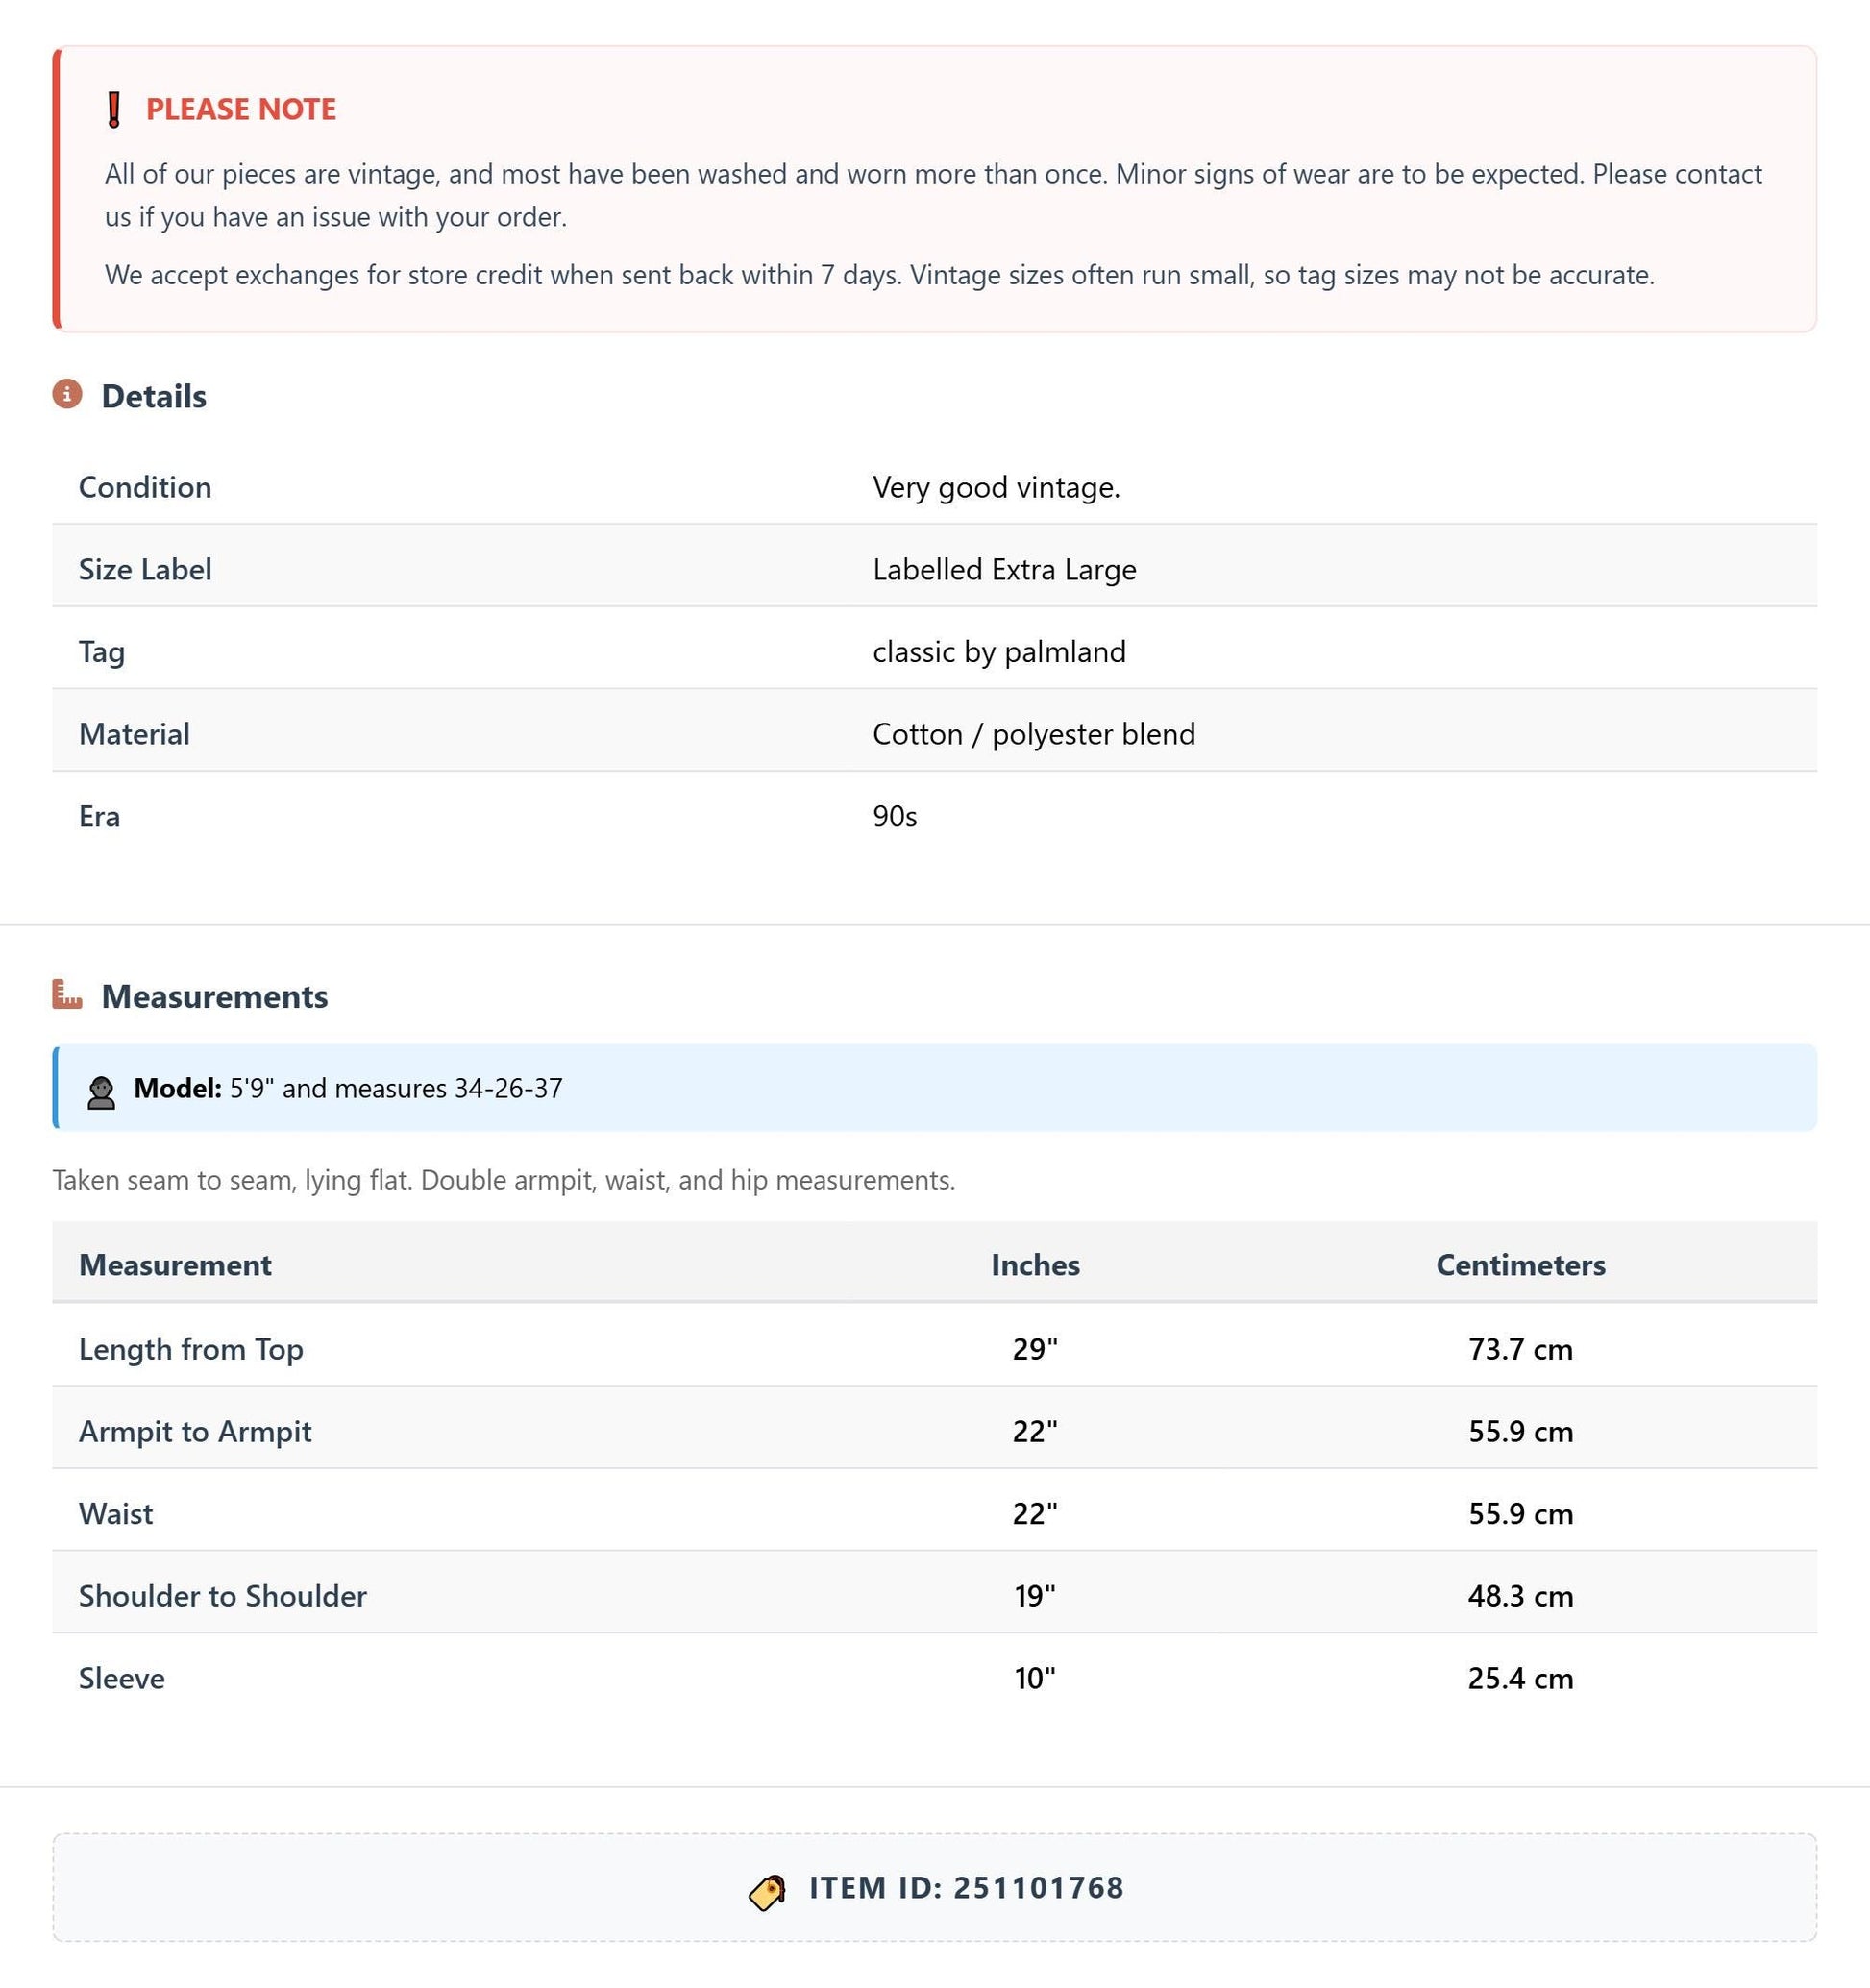This screenshot has width=1870, height=1988.
Task: Click the ITEM ID 251101768 text
Action: [966, 1888]
